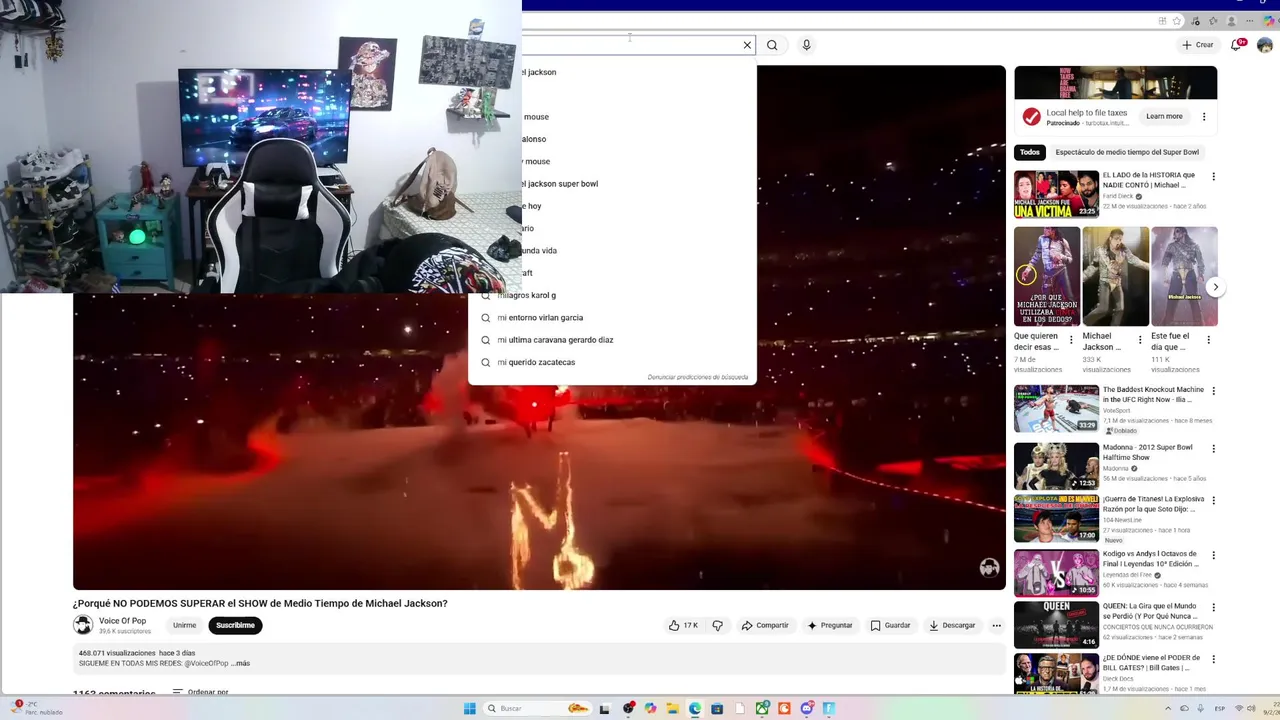Open options for 'Baddest Knockout Machine' video
1280x720 pixels.
click(x=1214, y=392)
